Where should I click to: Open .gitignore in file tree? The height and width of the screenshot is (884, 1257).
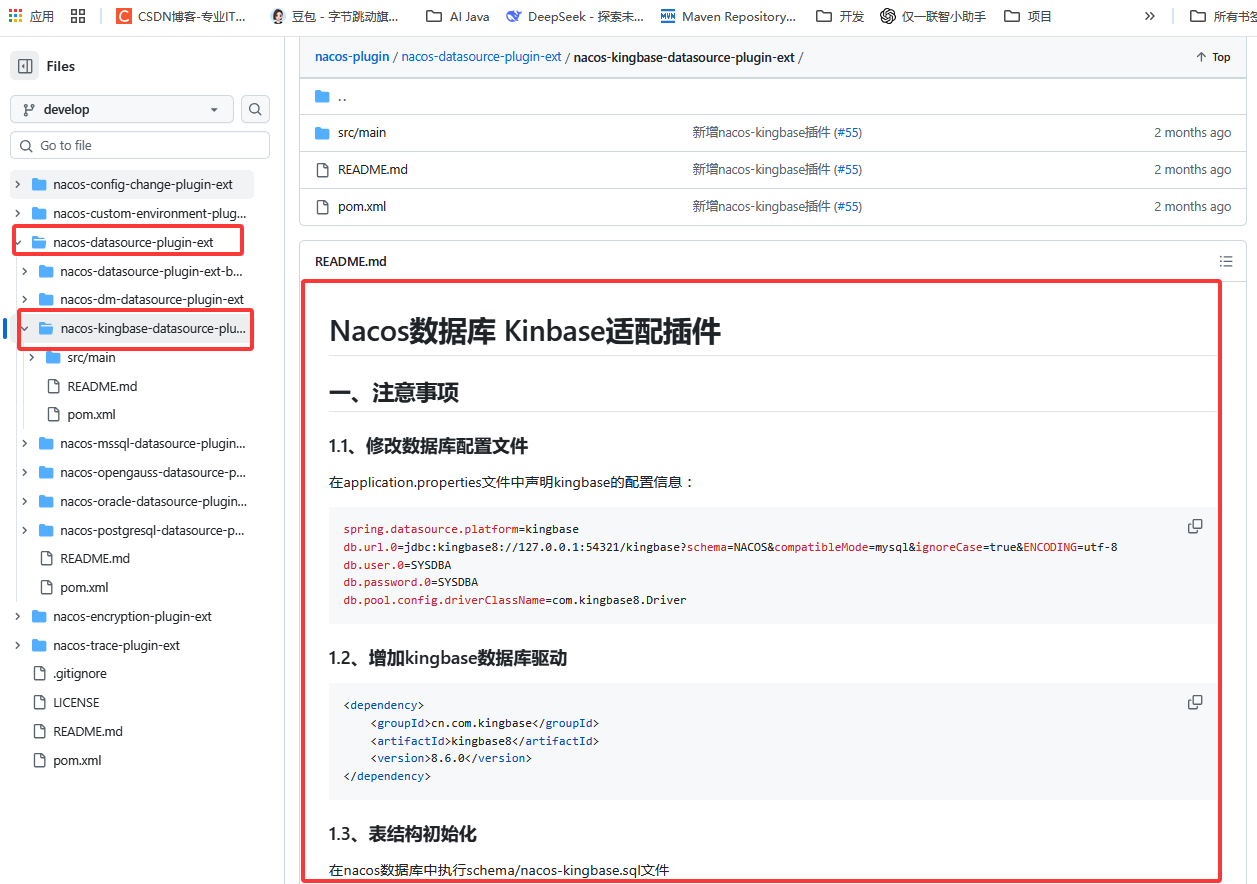(x=80, y=674)
